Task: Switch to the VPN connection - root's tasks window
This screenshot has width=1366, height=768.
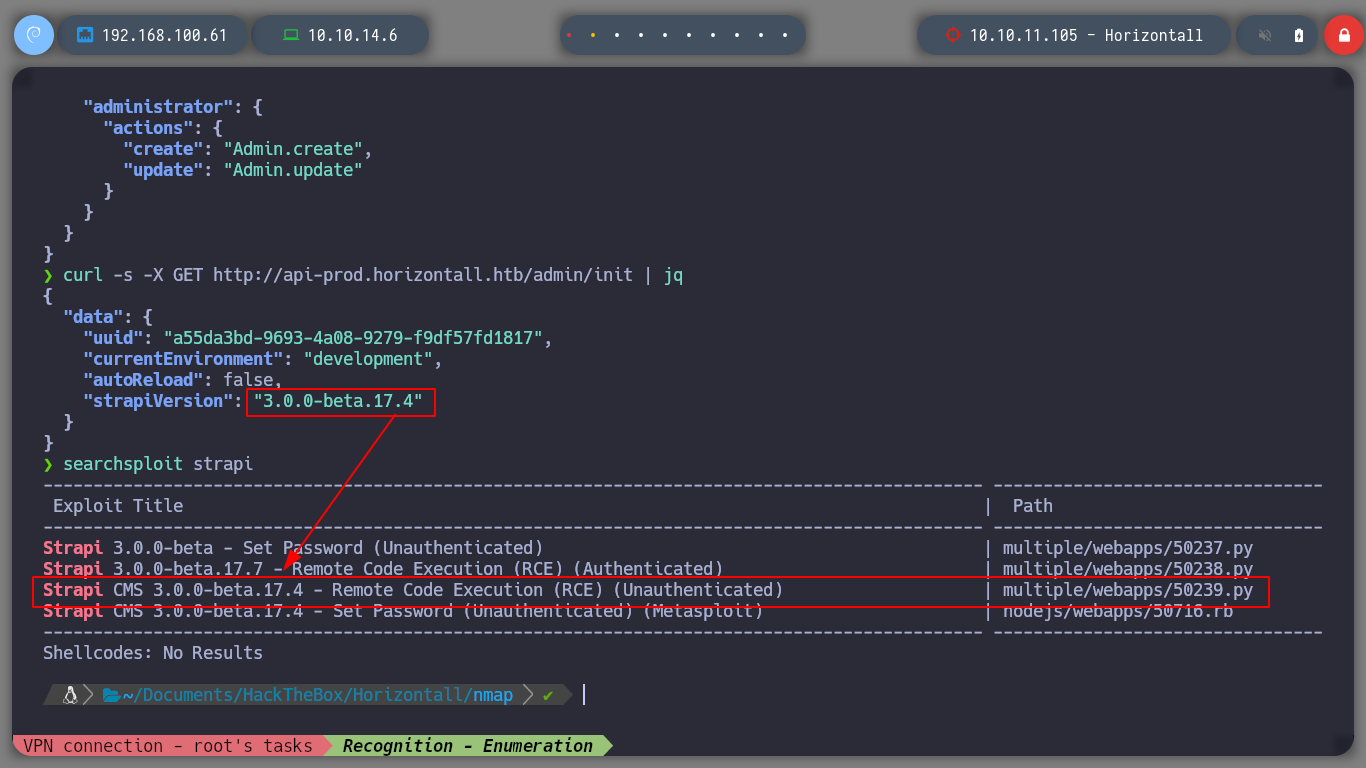Action: pos(167,746)
